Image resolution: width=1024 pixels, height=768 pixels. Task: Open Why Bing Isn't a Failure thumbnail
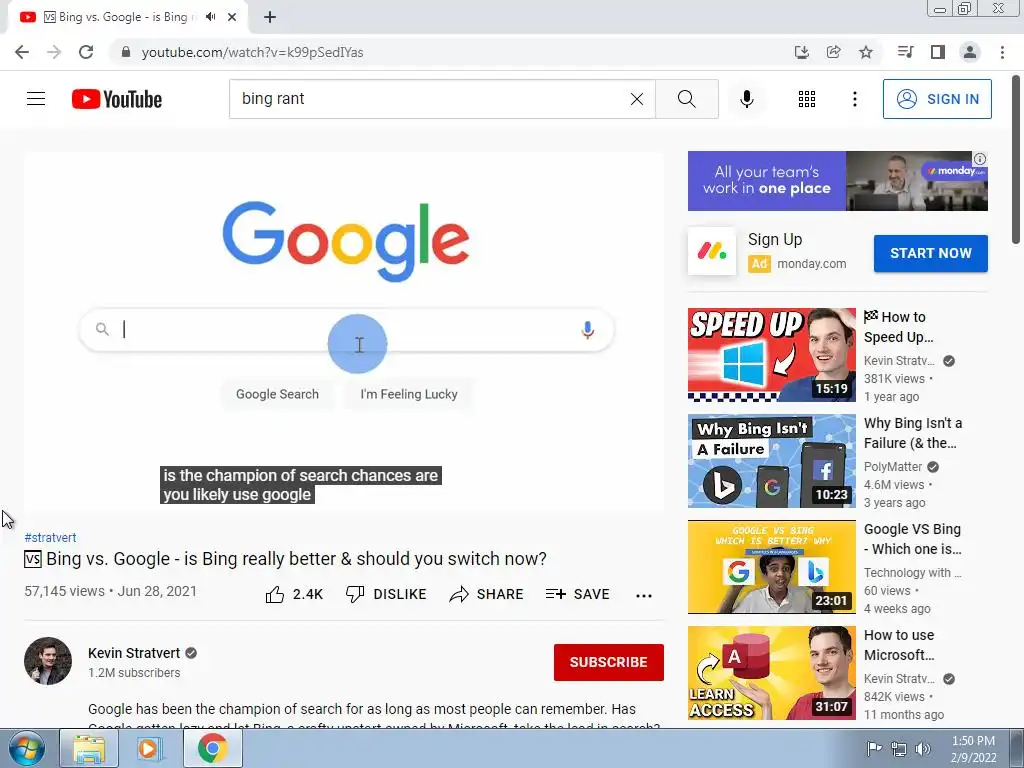tap(771, 461)
